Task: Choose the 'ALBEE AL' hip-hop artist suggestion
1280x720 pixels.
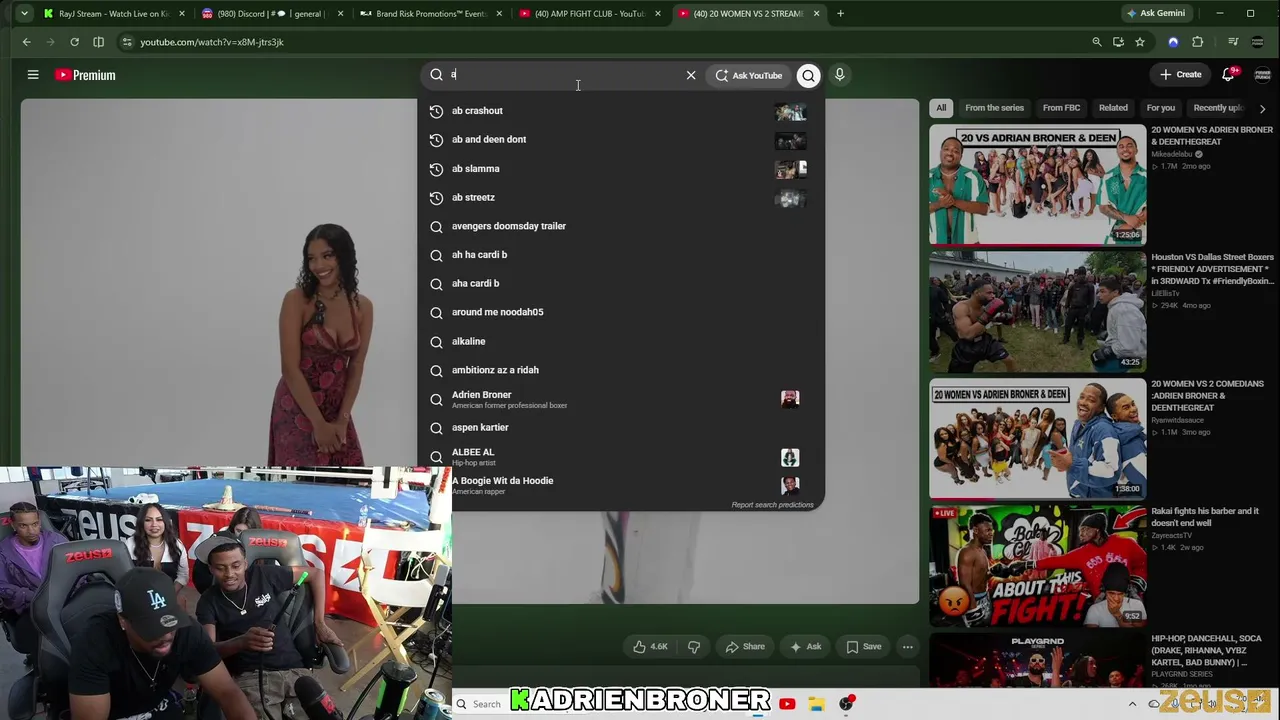Action: pyautogui.click(x=621, y=457)
